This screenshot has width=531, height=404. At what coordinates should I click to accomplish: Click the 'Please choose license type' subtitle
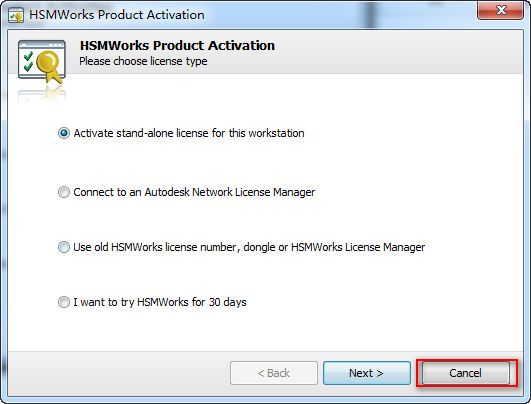click(x=143, y=61)
